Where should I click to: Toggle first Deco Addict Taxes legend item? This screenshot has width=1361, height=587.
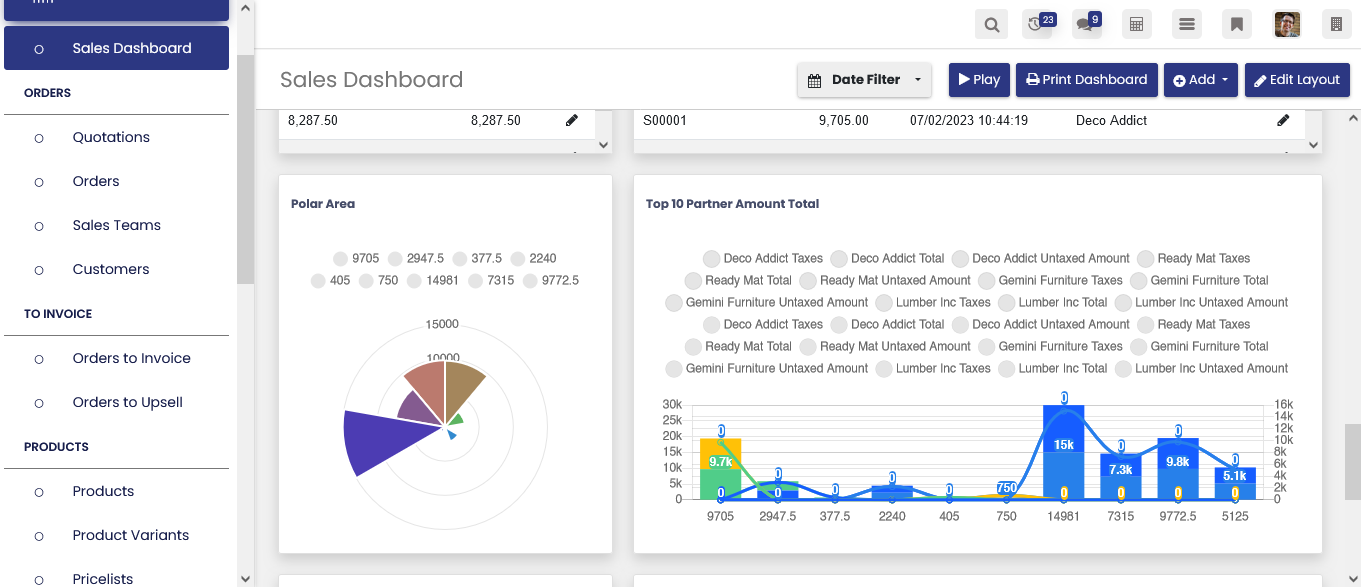pyautogui.click(x=763, y=258)
